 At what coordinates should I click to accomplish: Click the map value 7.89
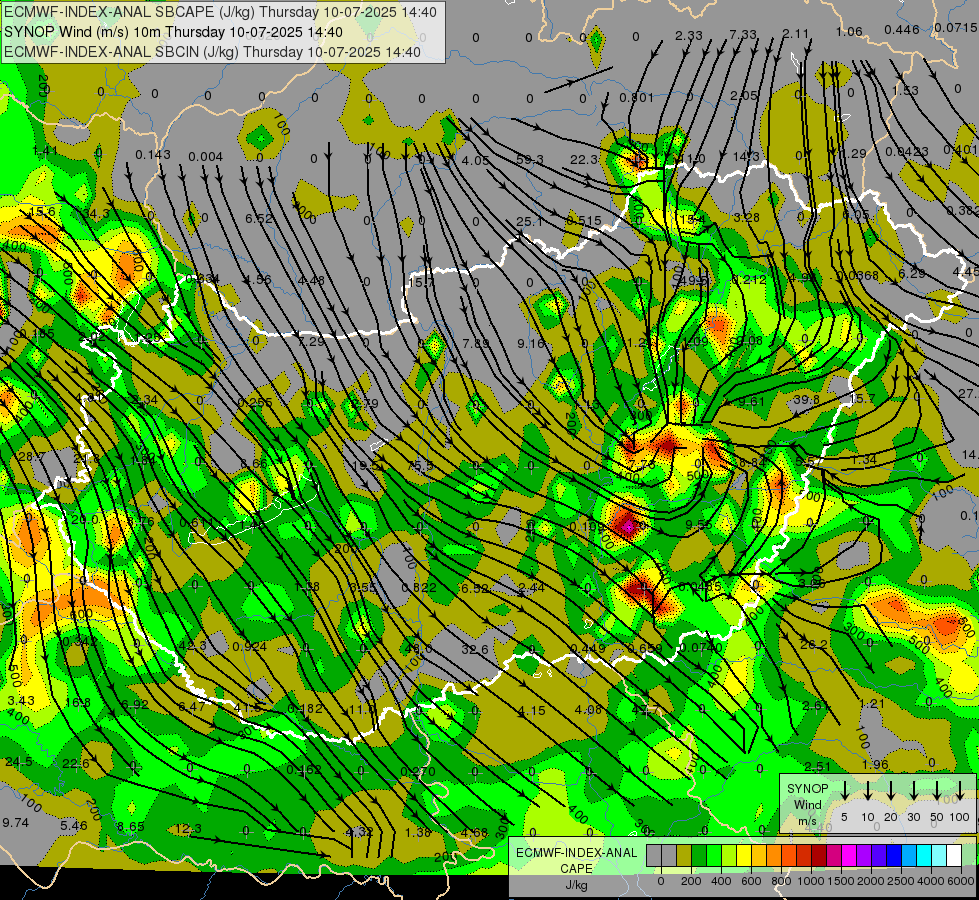click(x=476, y=343)
